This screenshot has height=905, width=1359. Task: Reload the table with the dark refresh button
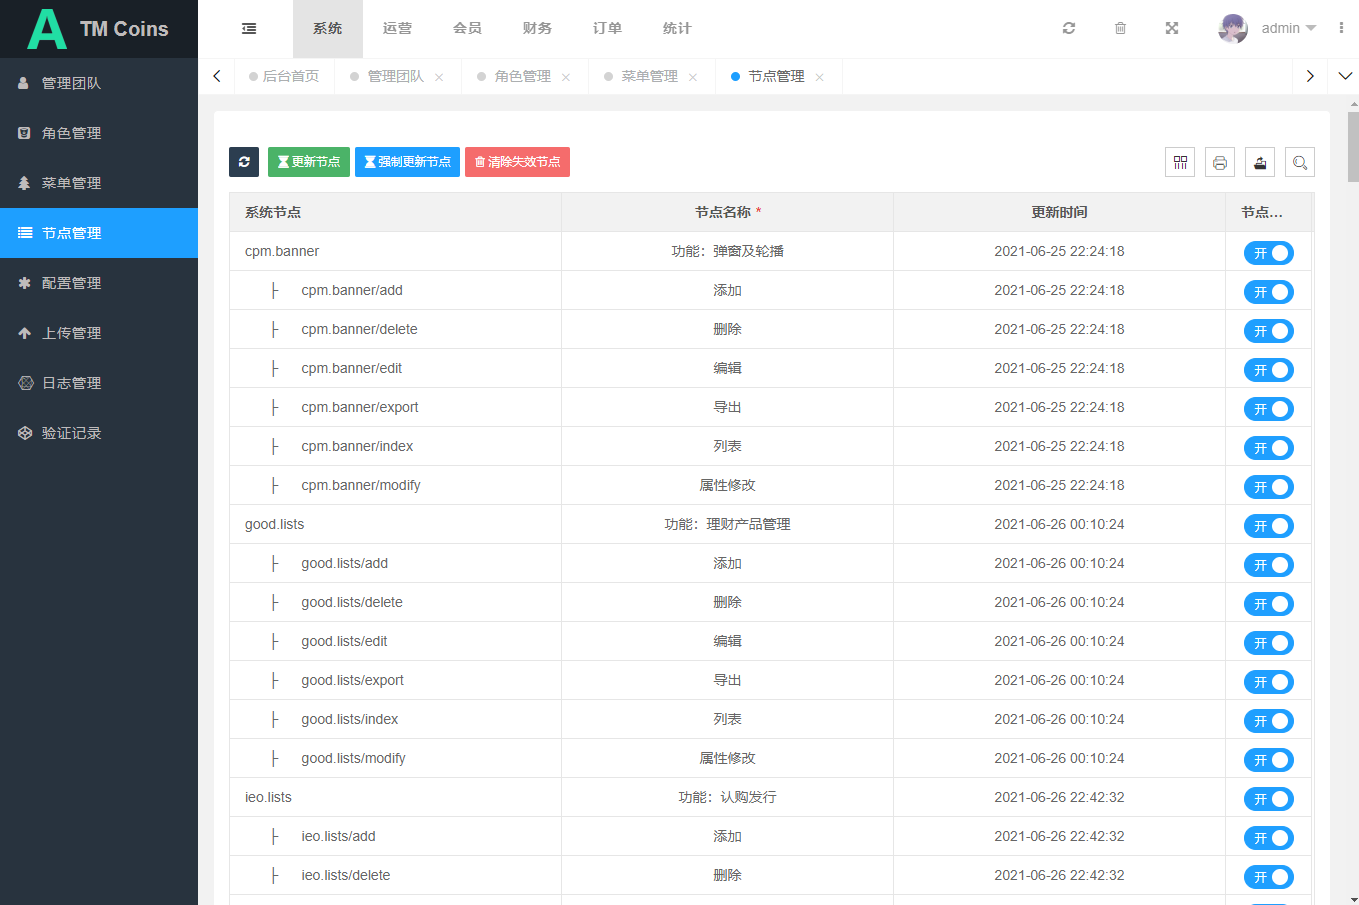(244, 162)
